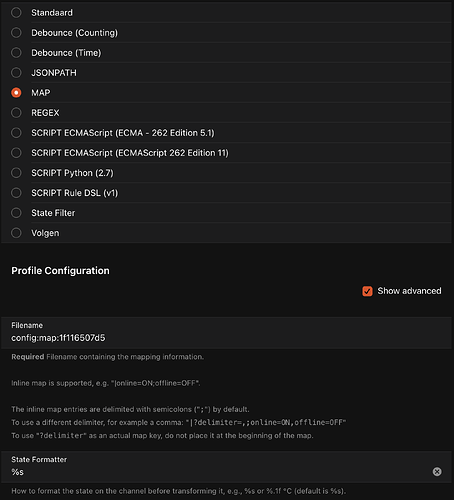Viewport: 454px width, 500px height.
Task: Choose Debounce (Counting) profile
Action: tap(16, 33)
